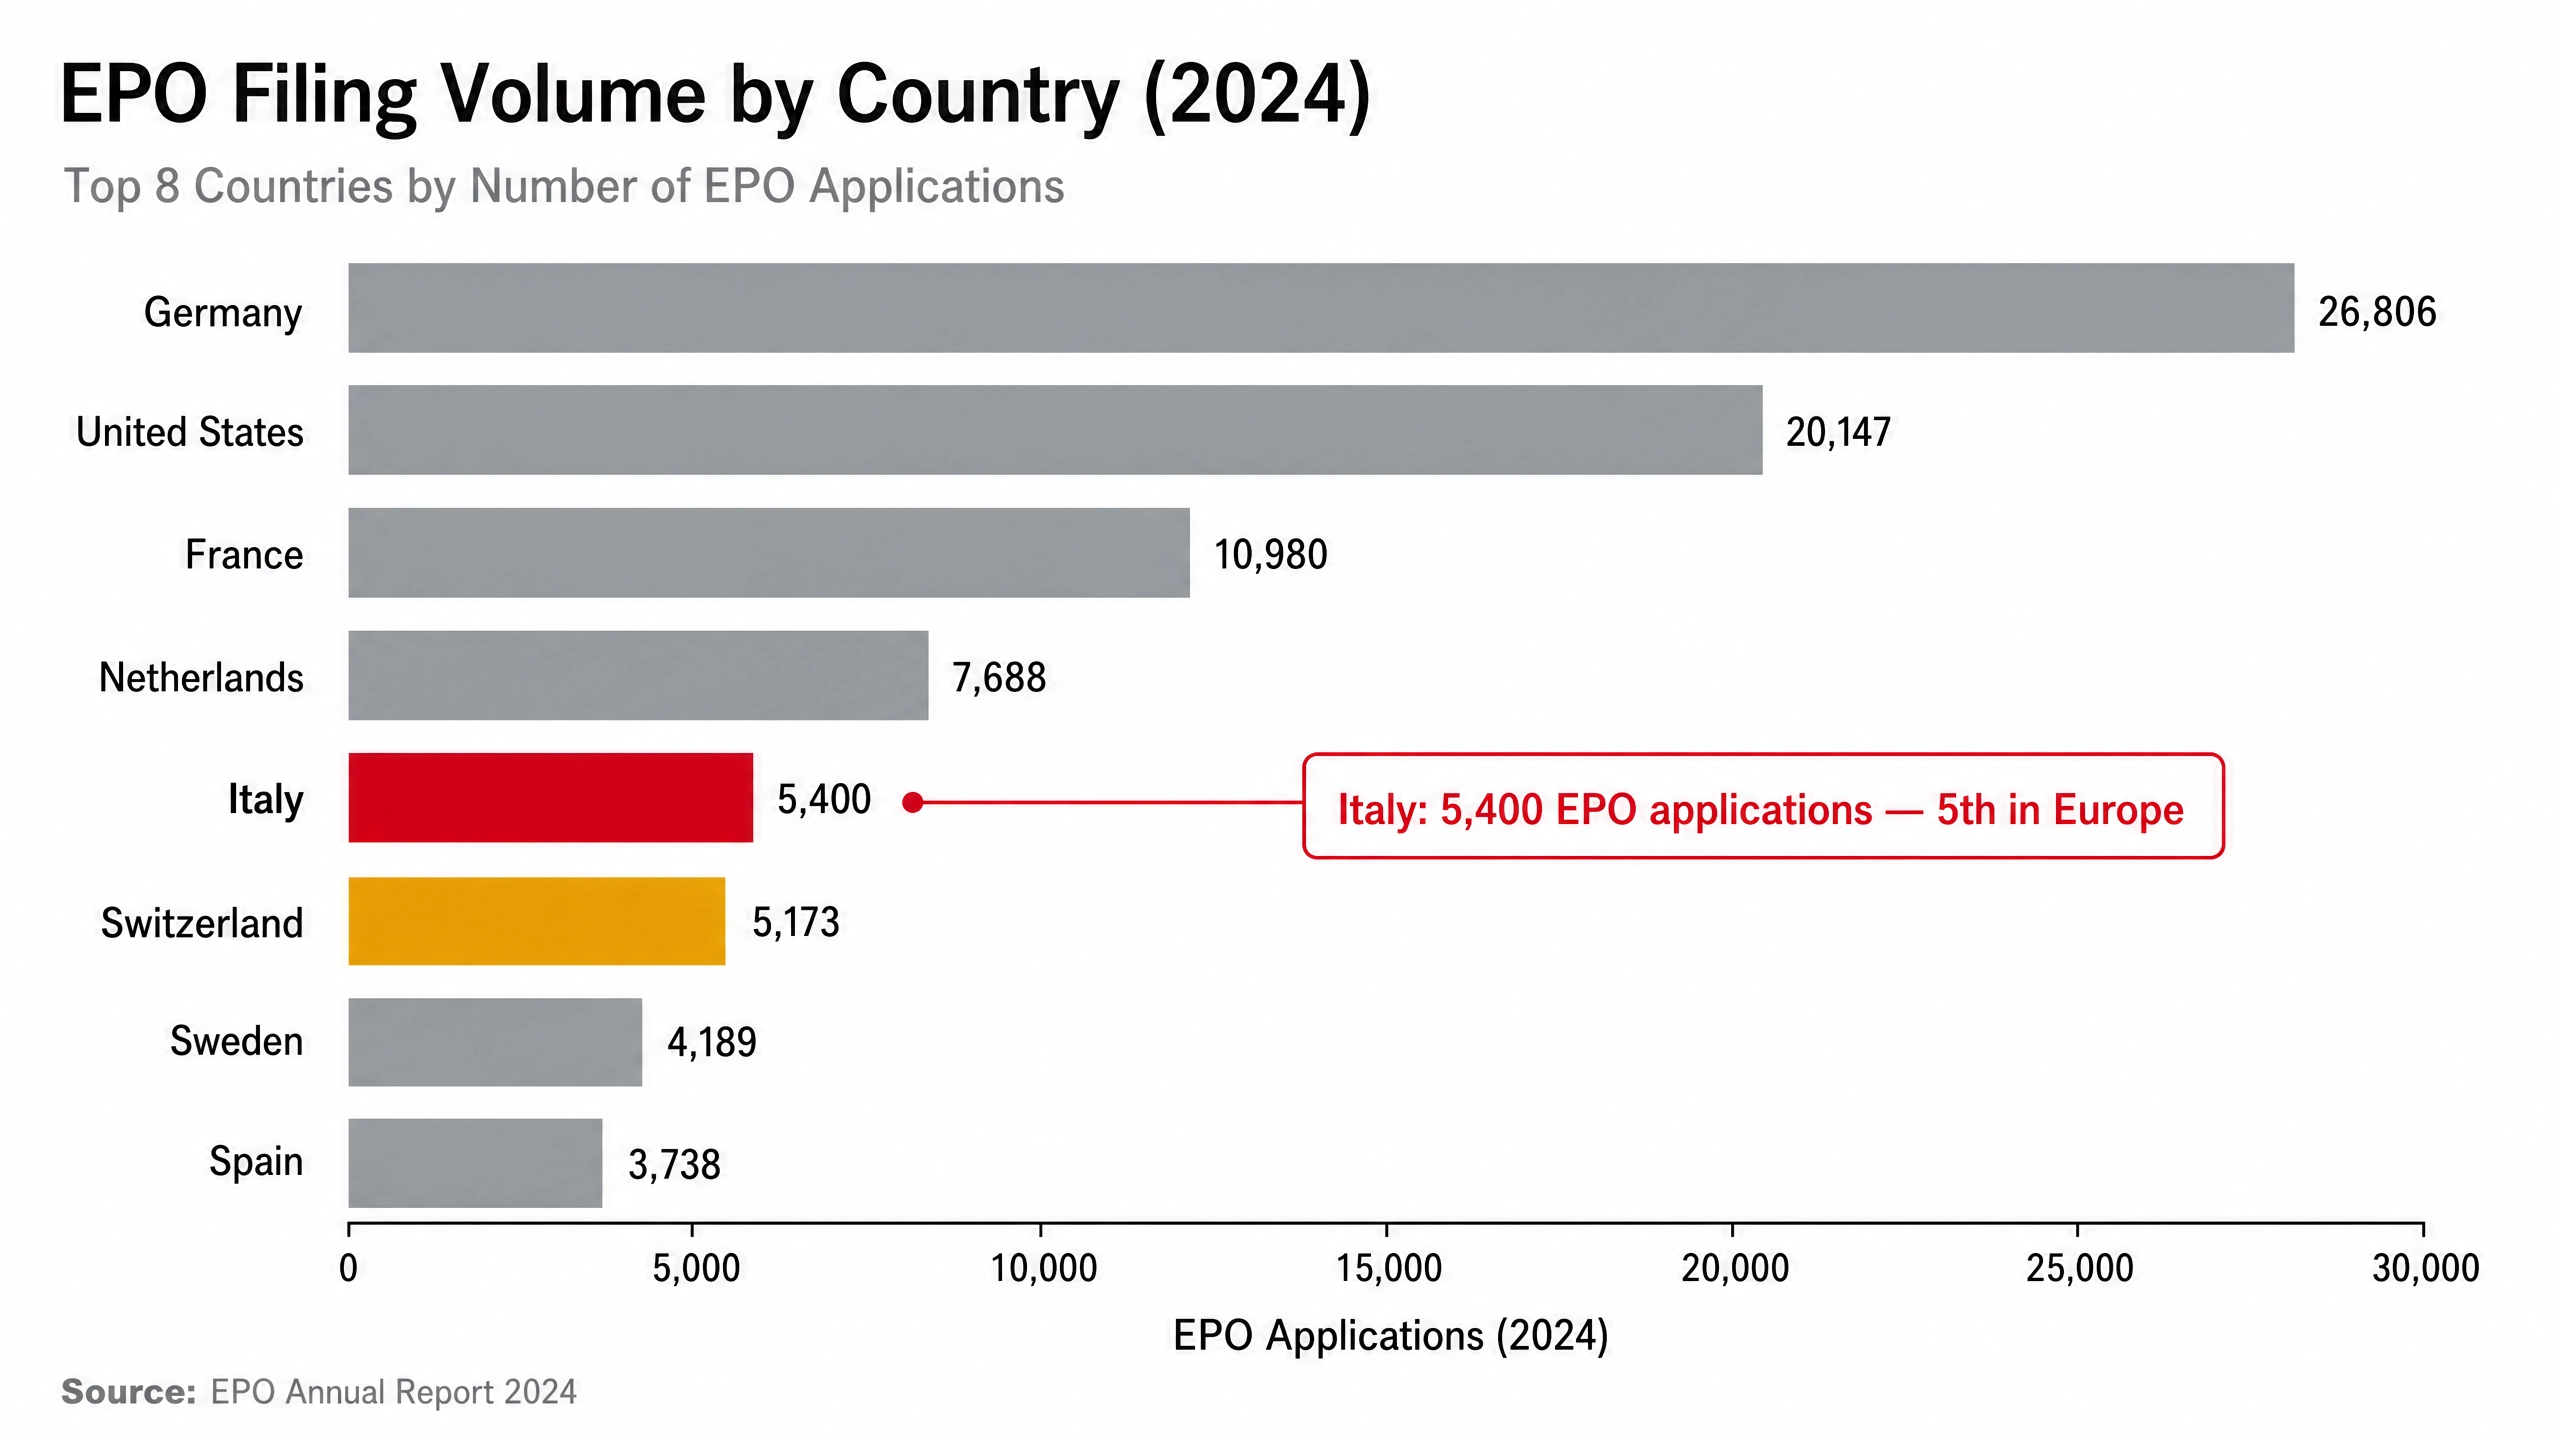The height and width of the screenshot is (1440, 2560).
Task: Click the EPO Applications (2024) axis title
Action: pos(1390,1336)
